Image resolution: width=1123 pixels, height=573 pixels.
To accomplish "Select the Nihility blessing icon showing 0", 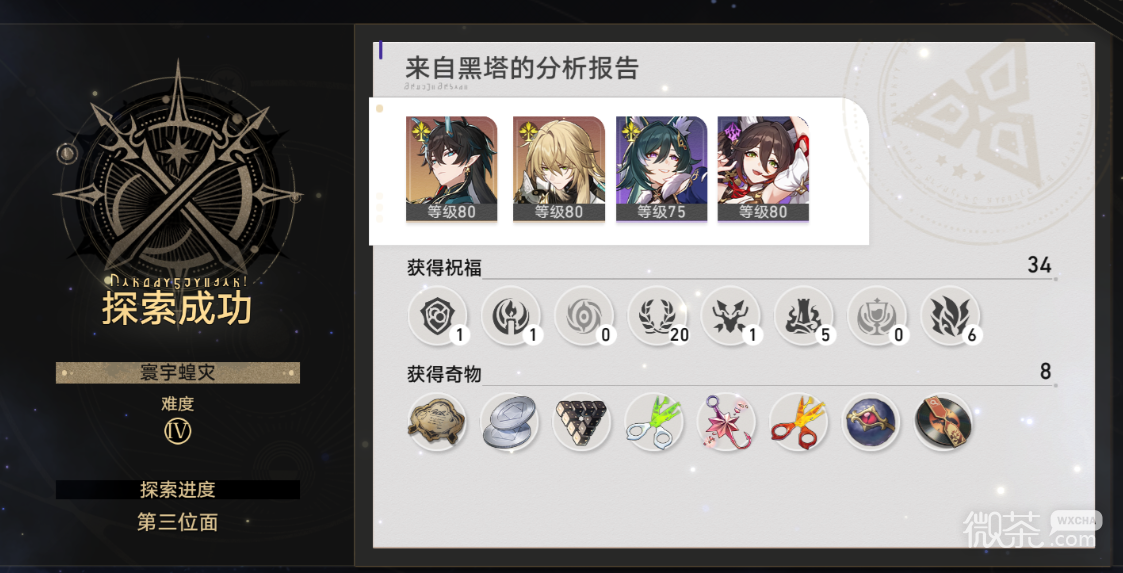I will 584,316.
